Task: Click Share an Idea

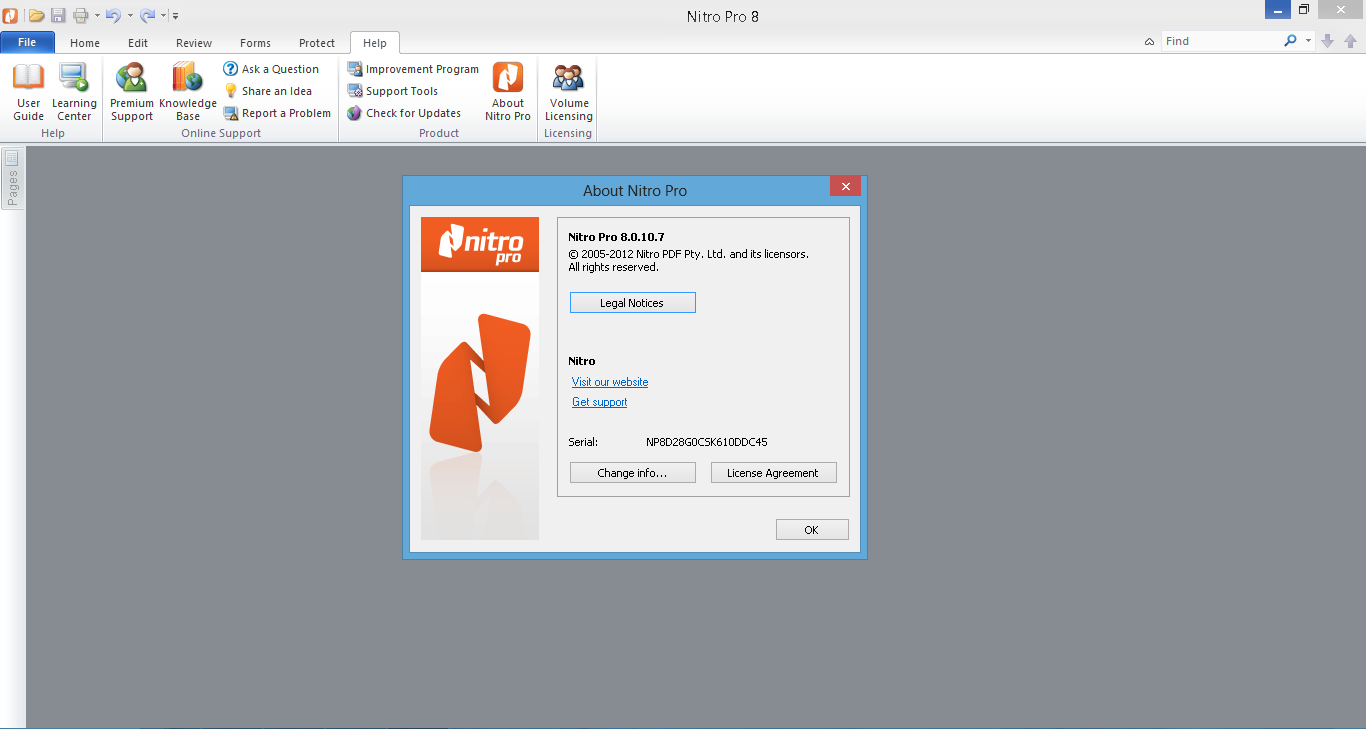Action: tap(268, 91)
